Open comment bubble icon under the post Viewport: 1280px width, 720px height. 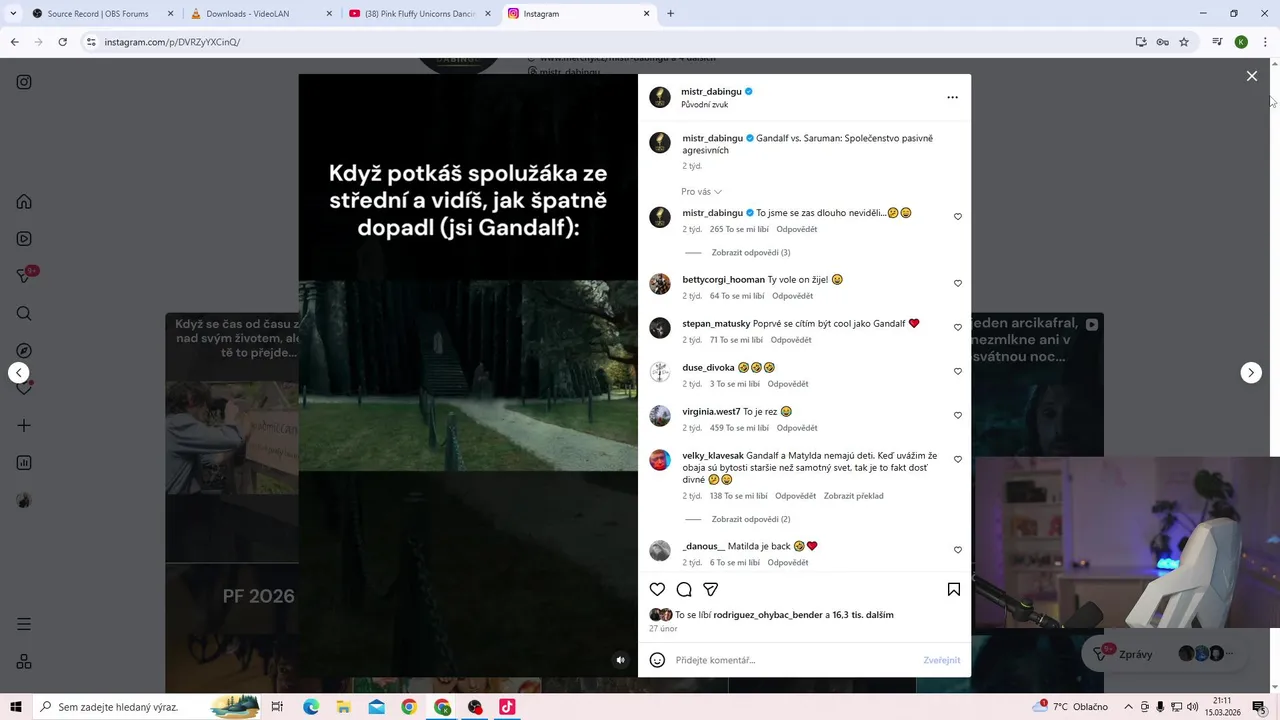(x=684, y=589)
